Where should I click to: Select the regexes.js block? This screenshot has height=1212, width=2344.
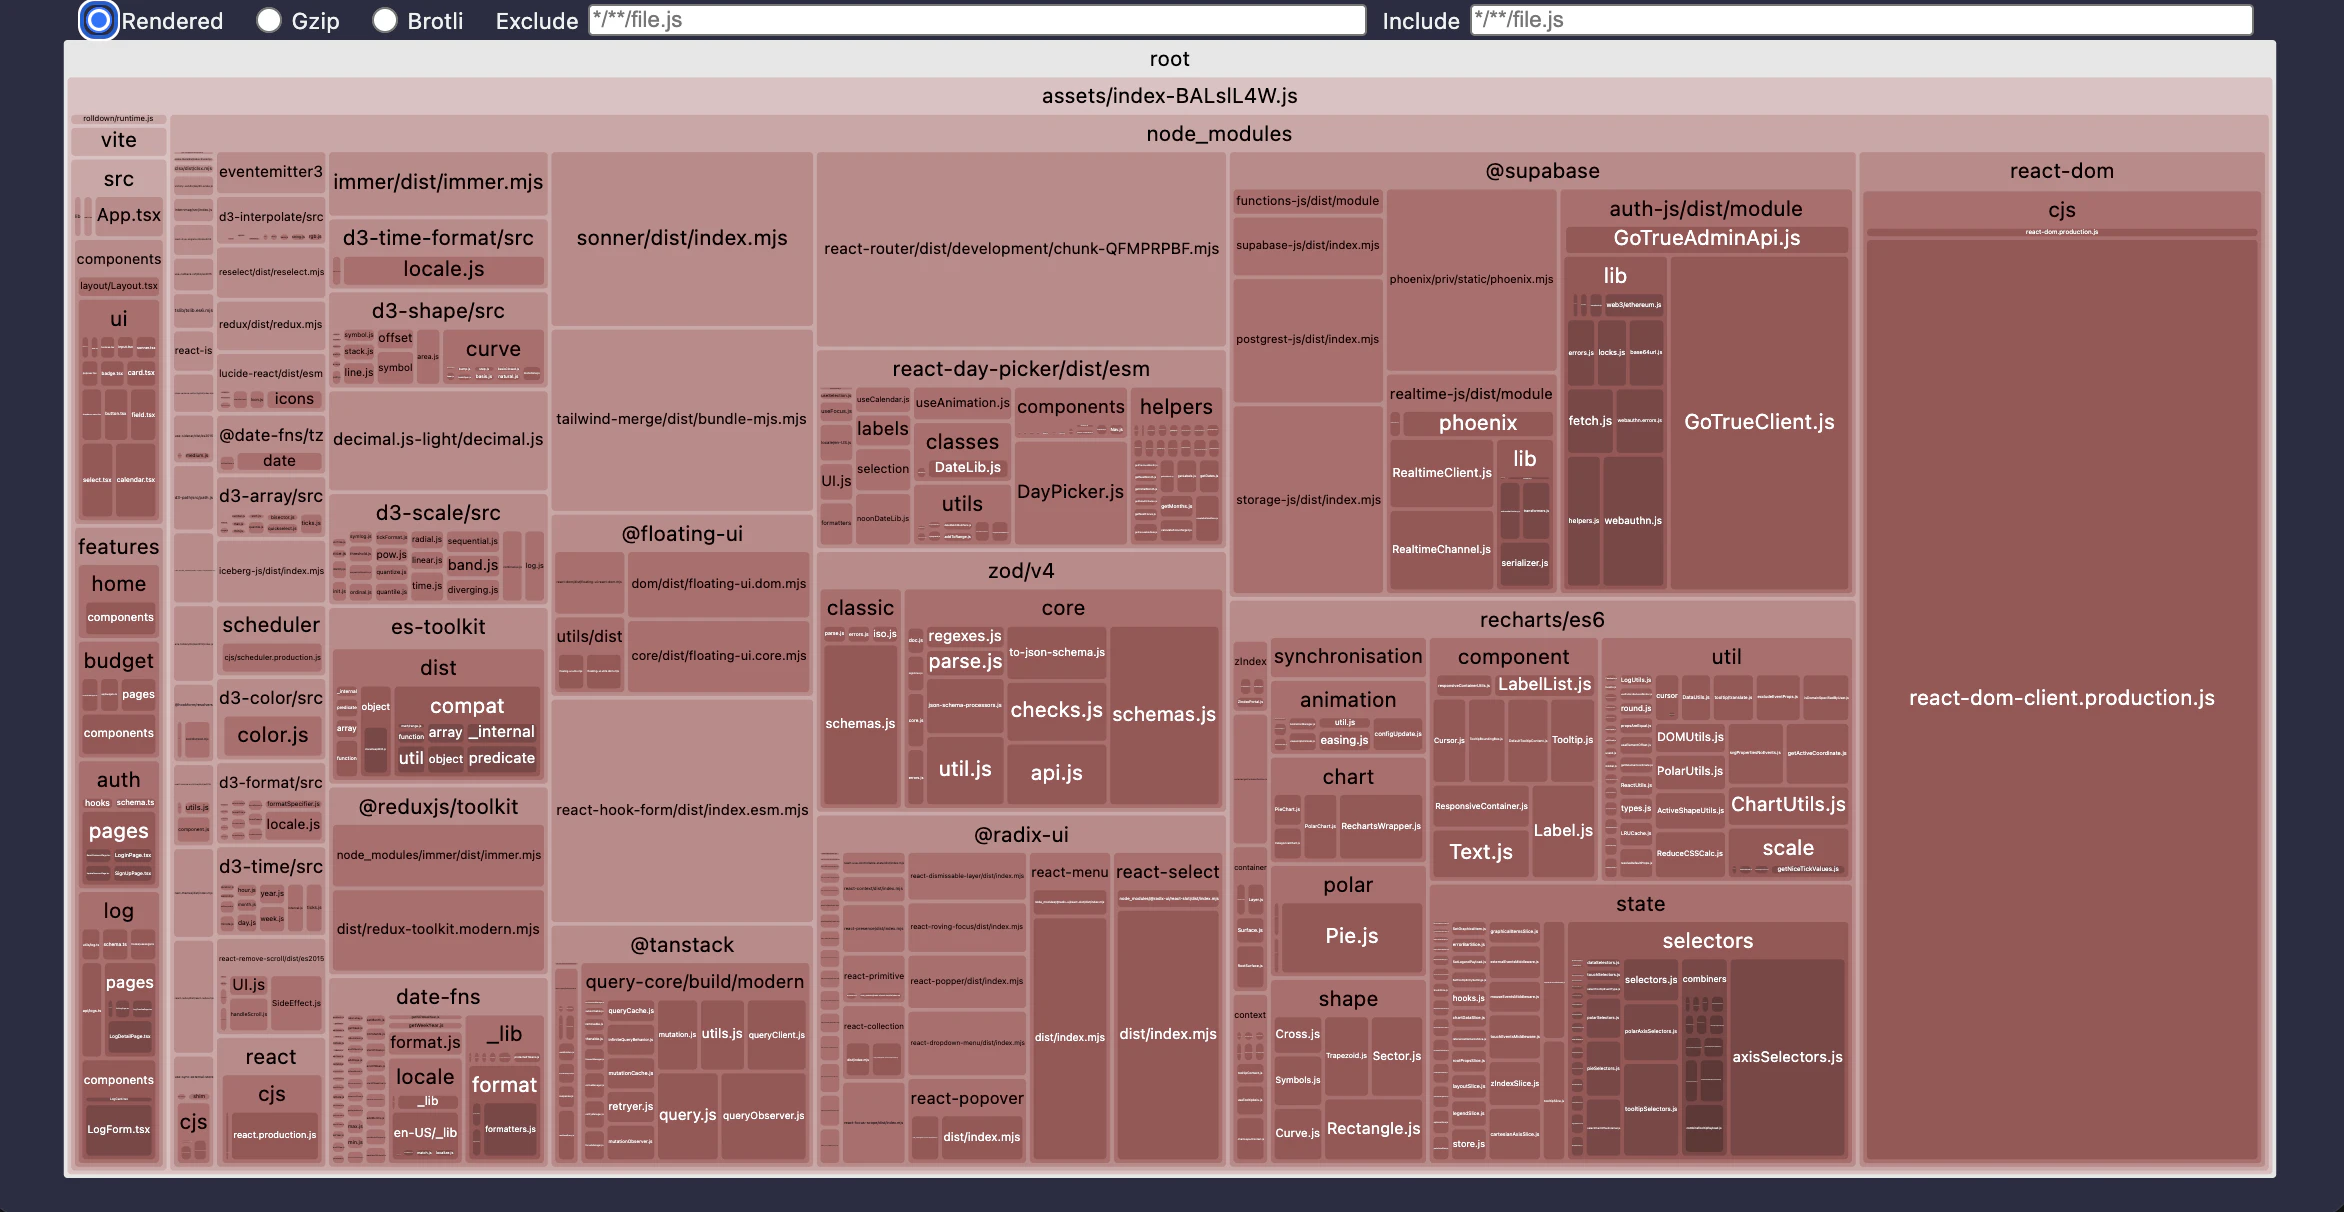965,636
